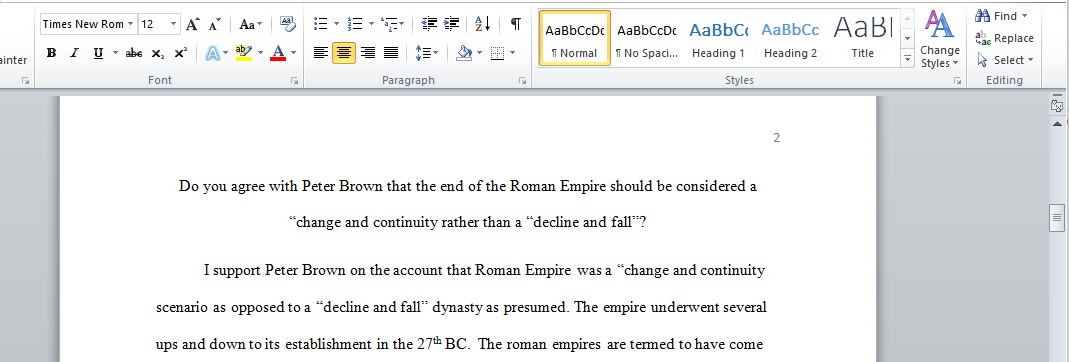Apply Superscript formatting
Viewport: 1069px width, 362px height.
[x=181, y=52]
